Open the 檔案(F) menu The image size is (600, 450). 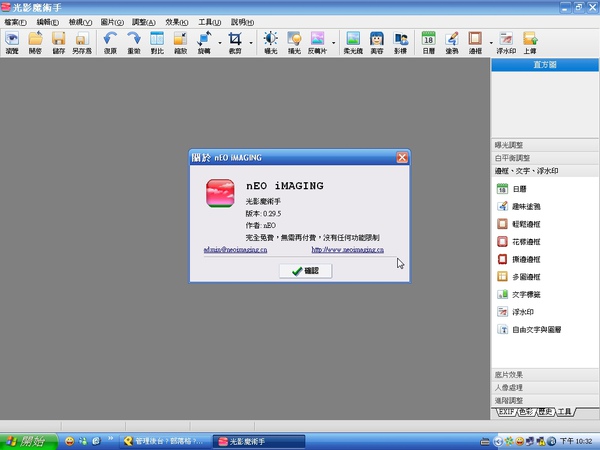(x=15, y=22)
